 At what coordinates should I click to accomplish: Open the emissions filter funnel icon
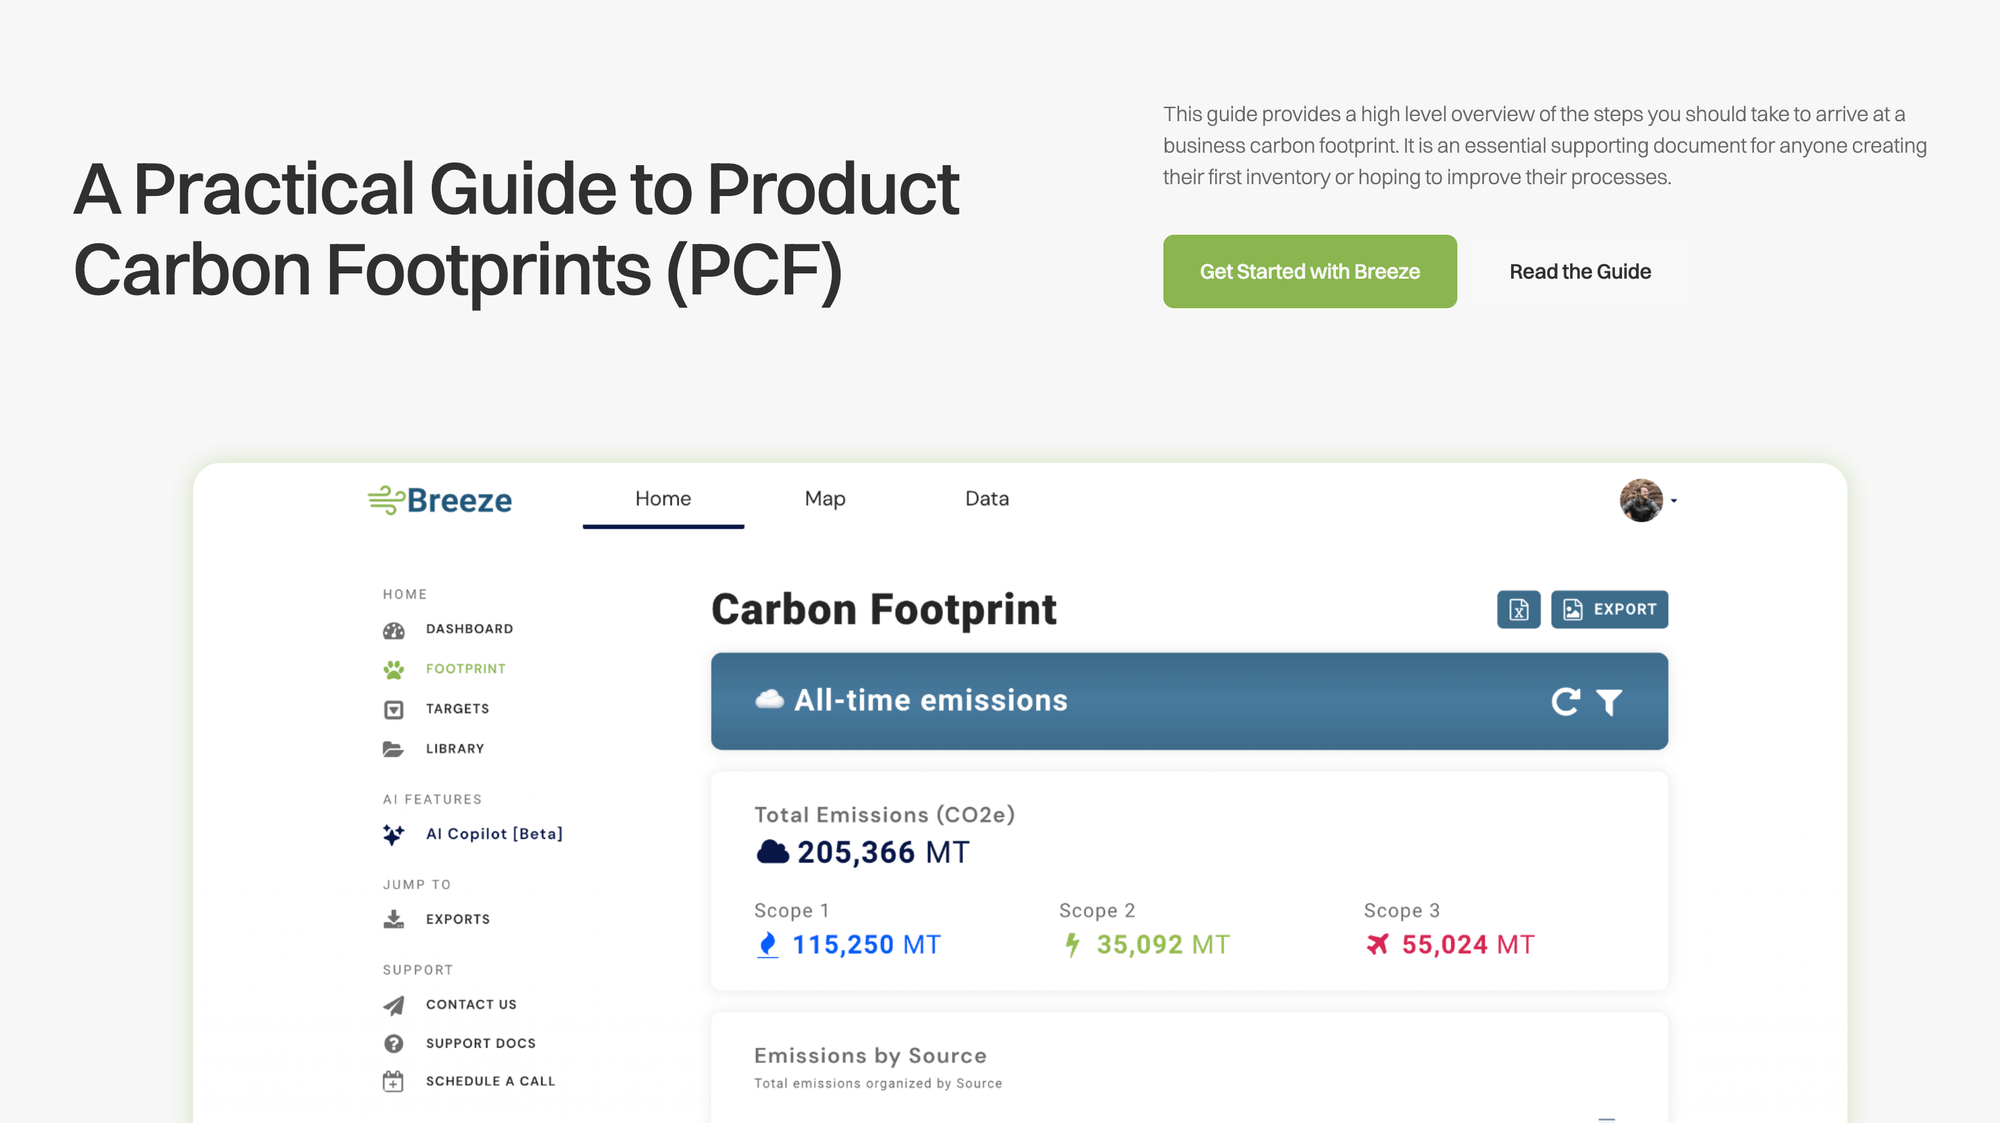[1609, 702]
